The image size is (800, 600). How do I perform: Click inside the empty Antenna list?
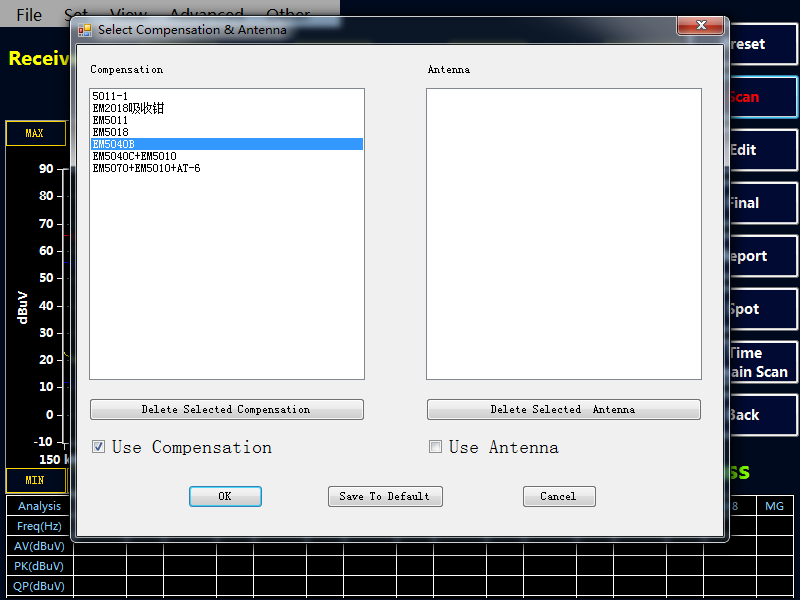(563, 233)
